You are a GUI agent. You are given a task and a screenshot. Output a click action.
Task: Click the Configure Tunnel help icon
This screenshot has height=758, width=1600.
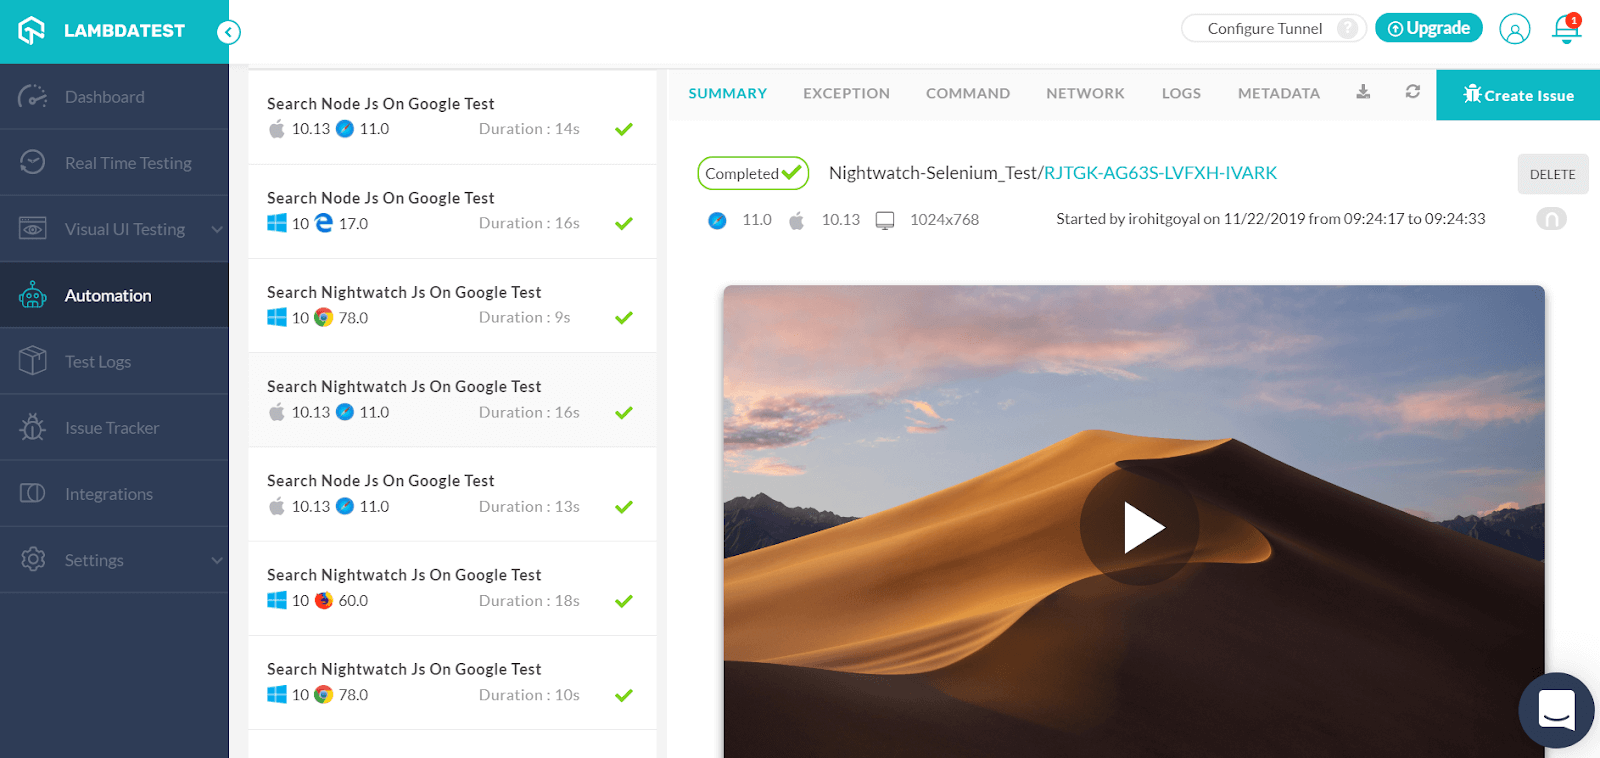click(1348, 28)
